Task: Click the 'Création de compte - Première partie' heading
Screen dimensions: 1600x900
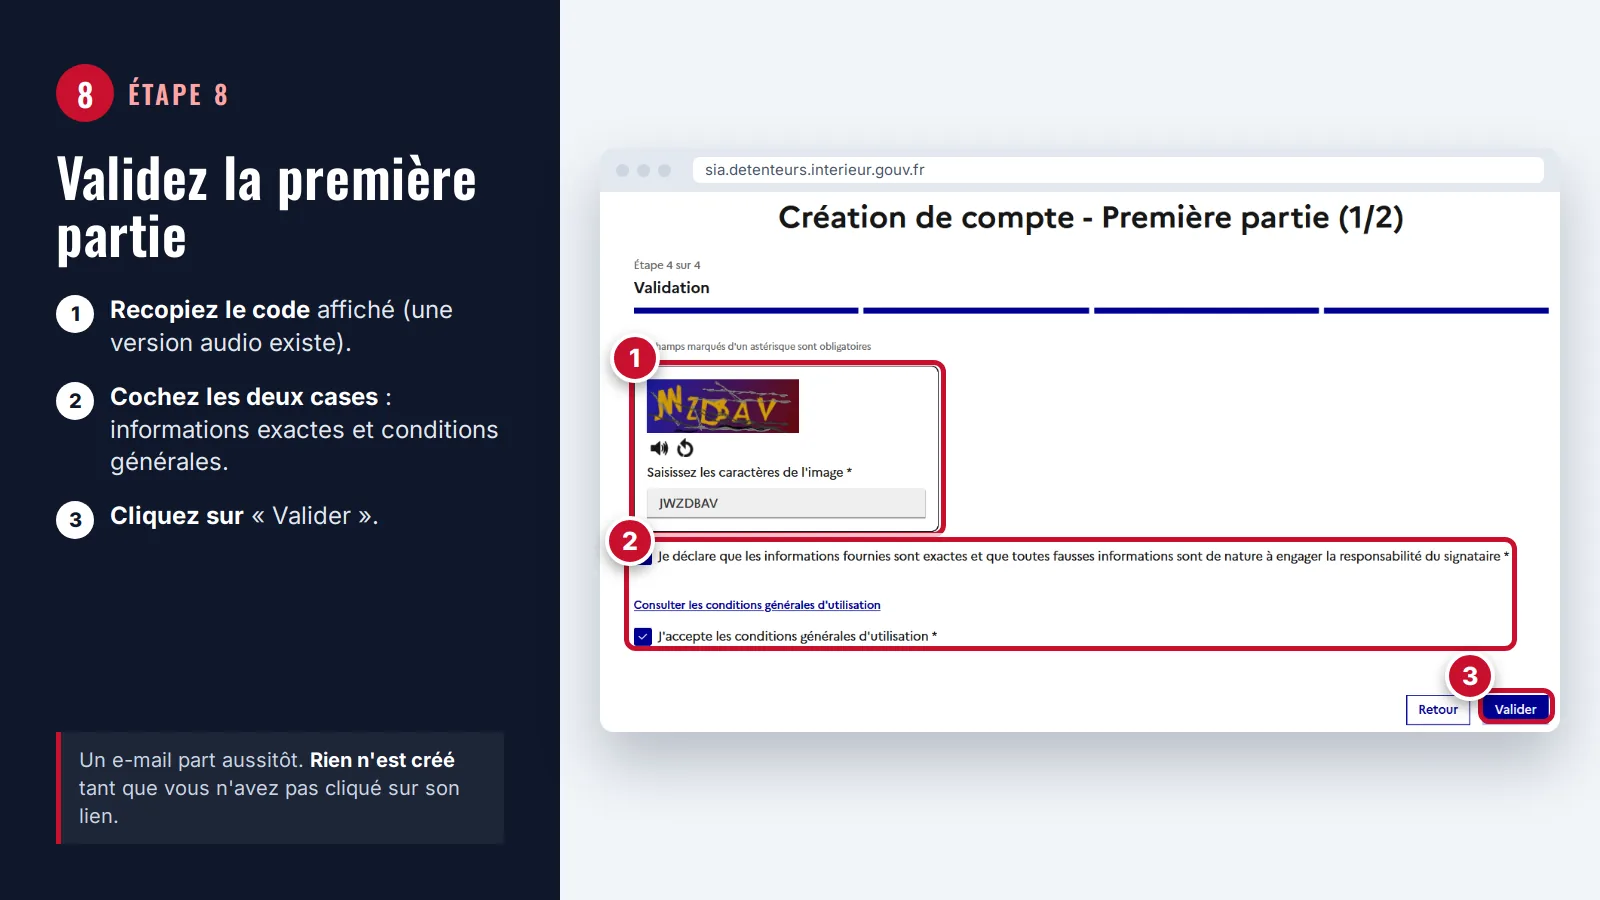Action: pyautogui.click(x=1091, y=218)
